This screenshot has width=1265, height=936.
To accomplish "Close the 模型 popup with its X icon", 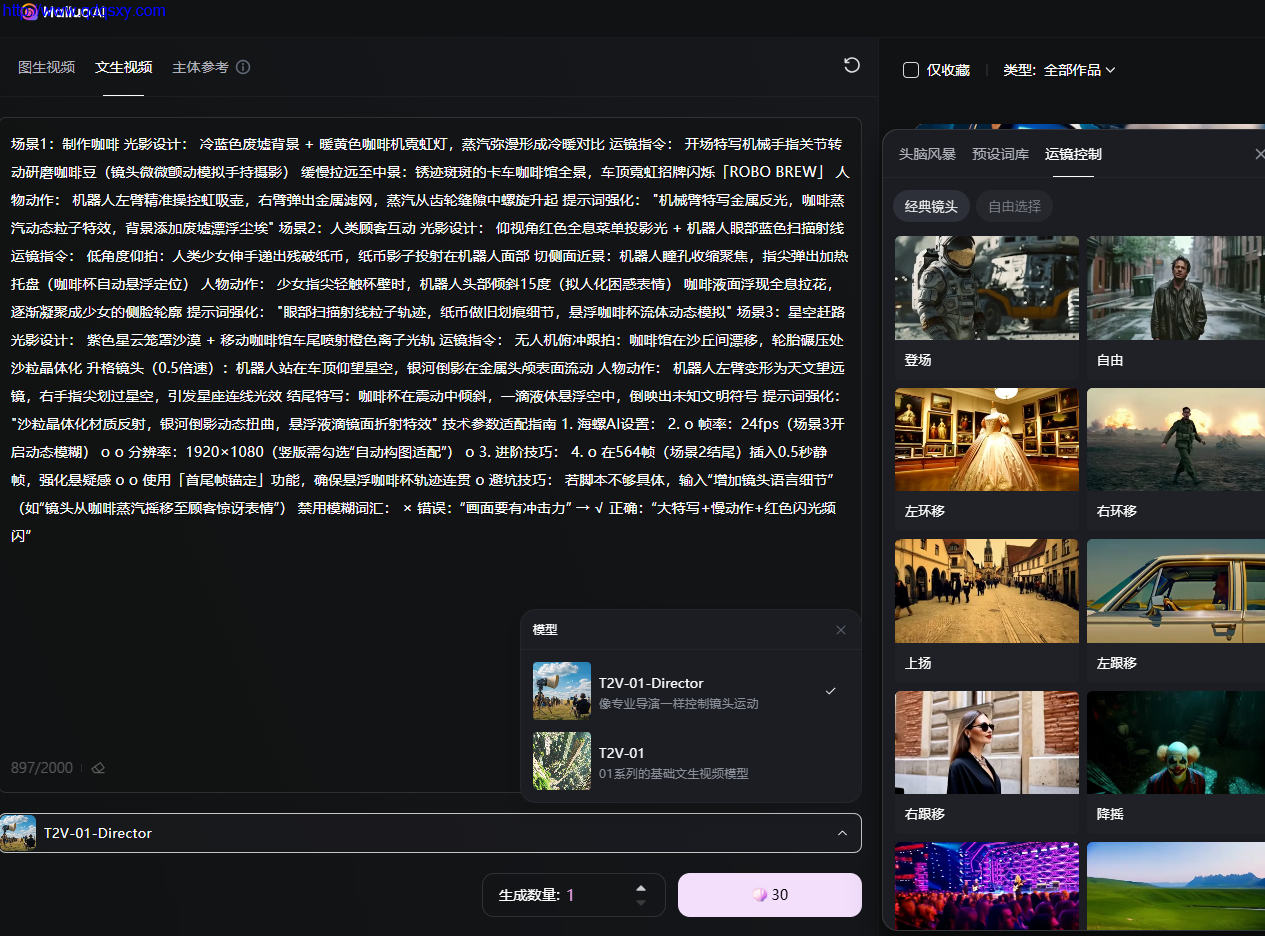I will 840,630.
